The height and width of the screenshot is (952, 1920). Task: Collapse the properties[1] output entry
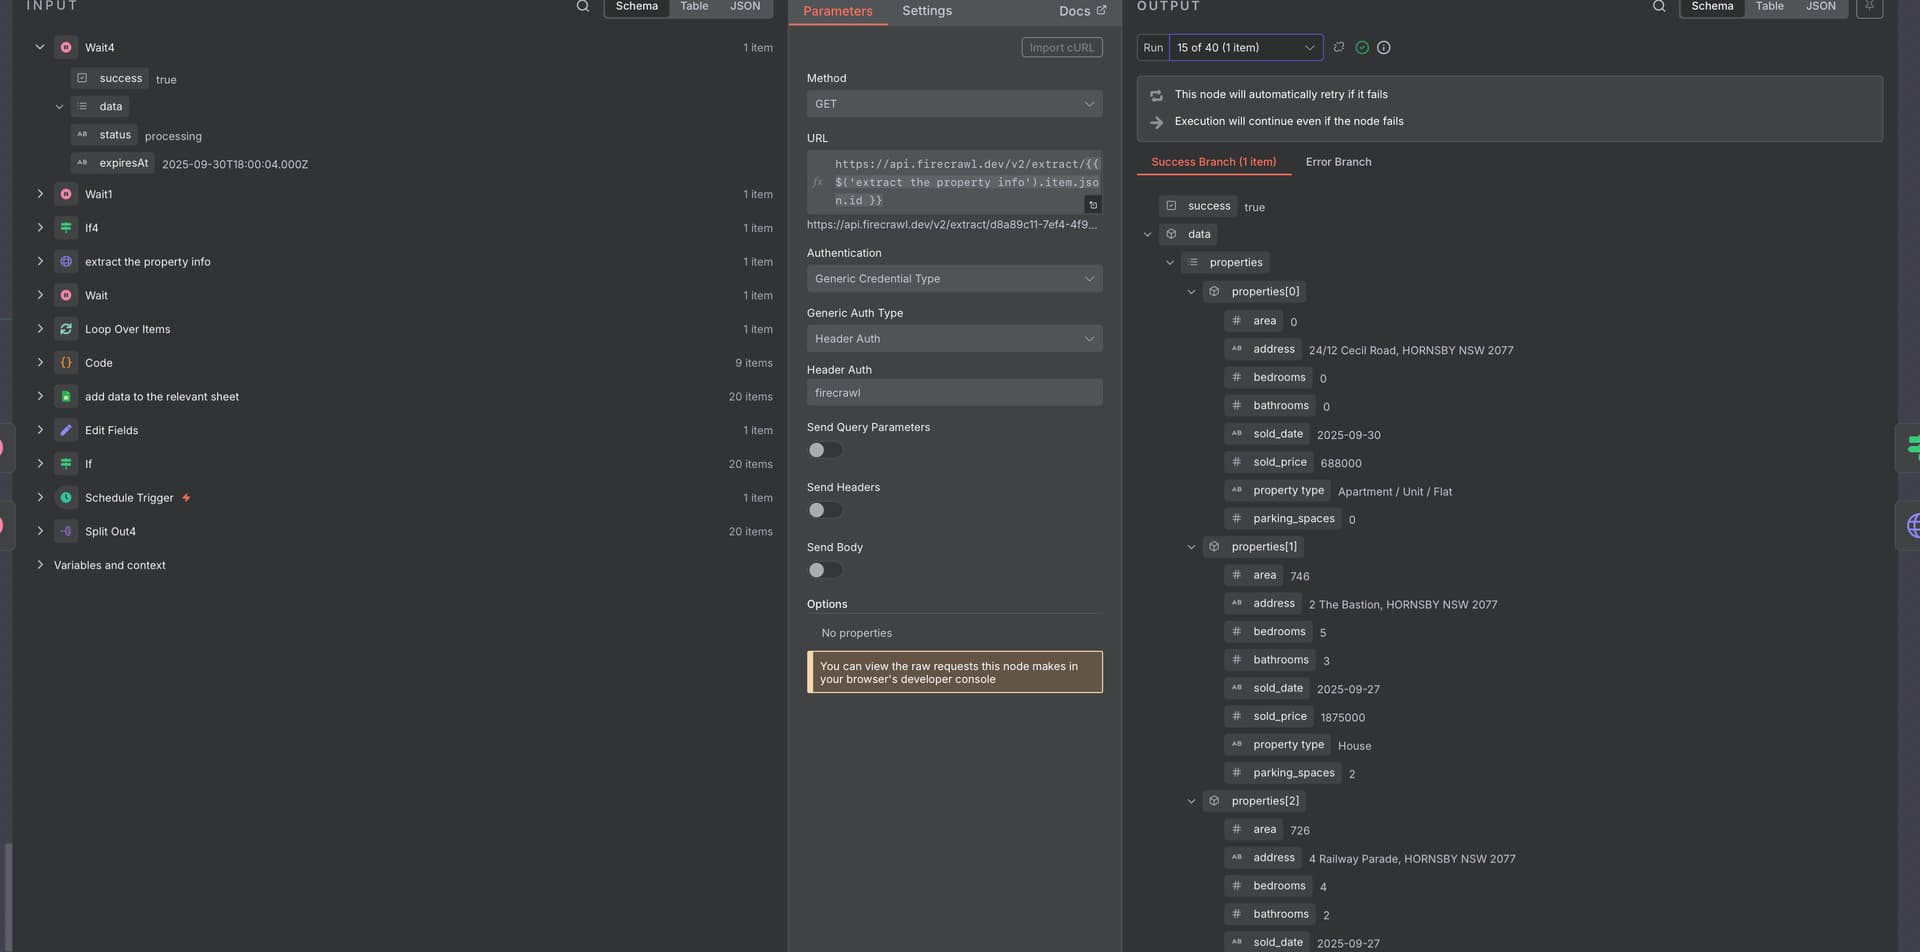(x=1191, y=547)
